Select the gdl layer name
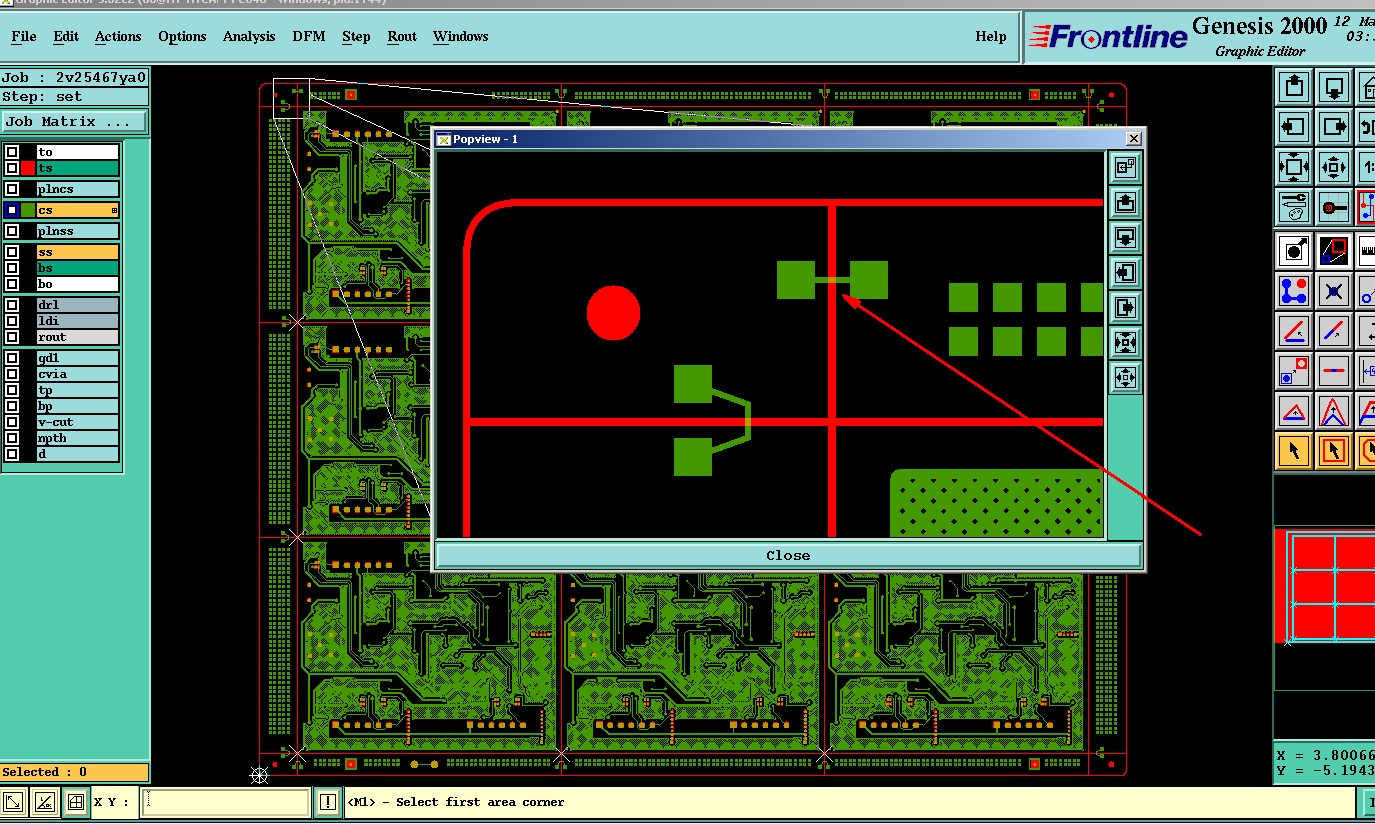Image resolution: width=1375 pixels, height=824 pixels. click(78, 358)
